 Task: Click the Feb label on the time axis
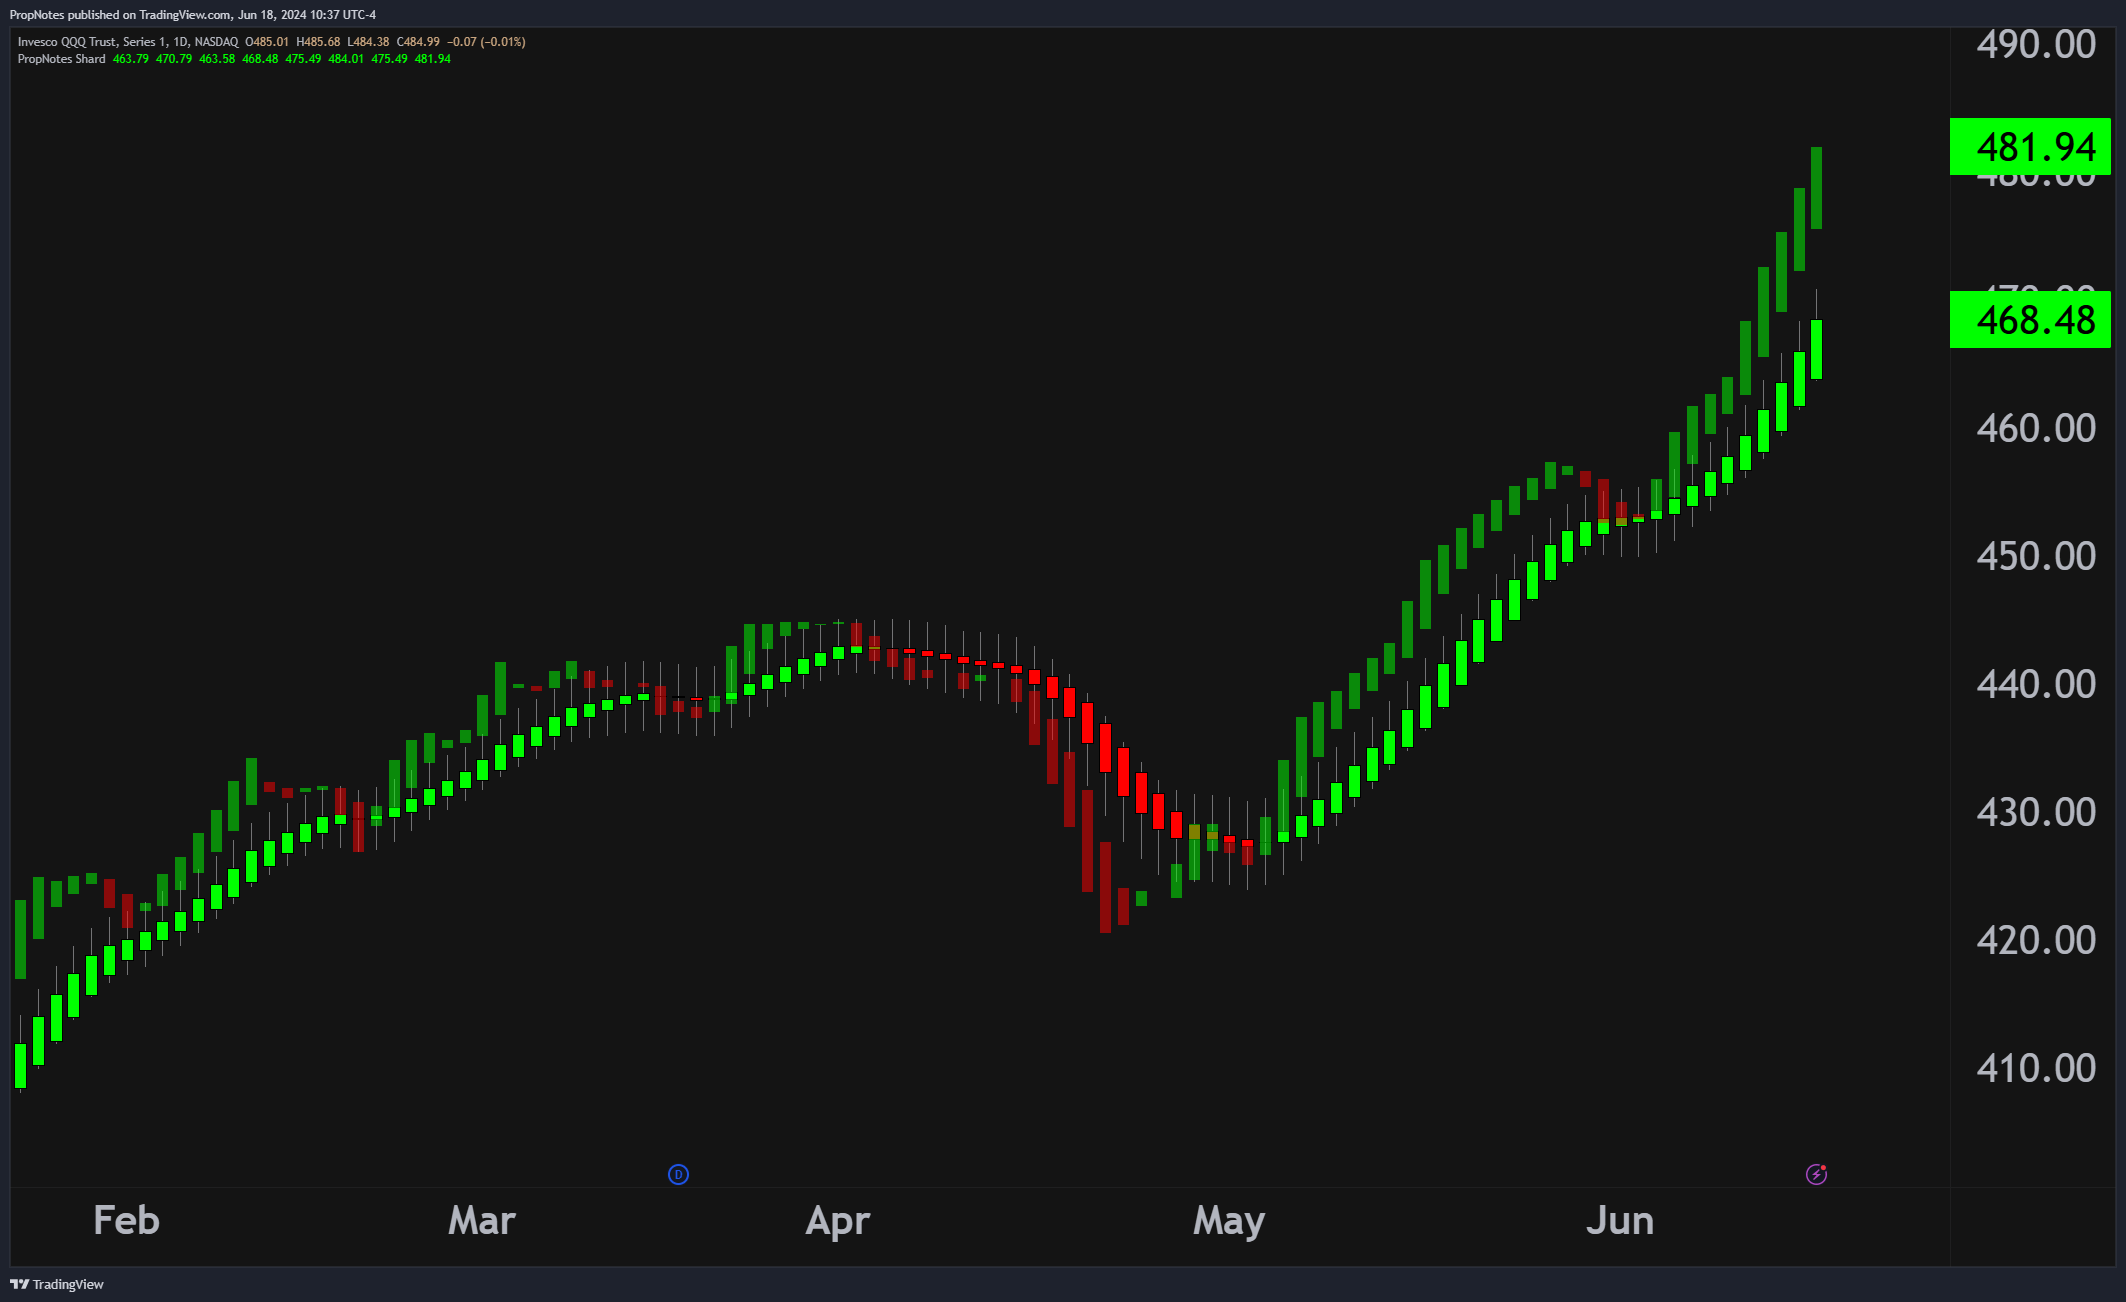tap(125, 1221)
